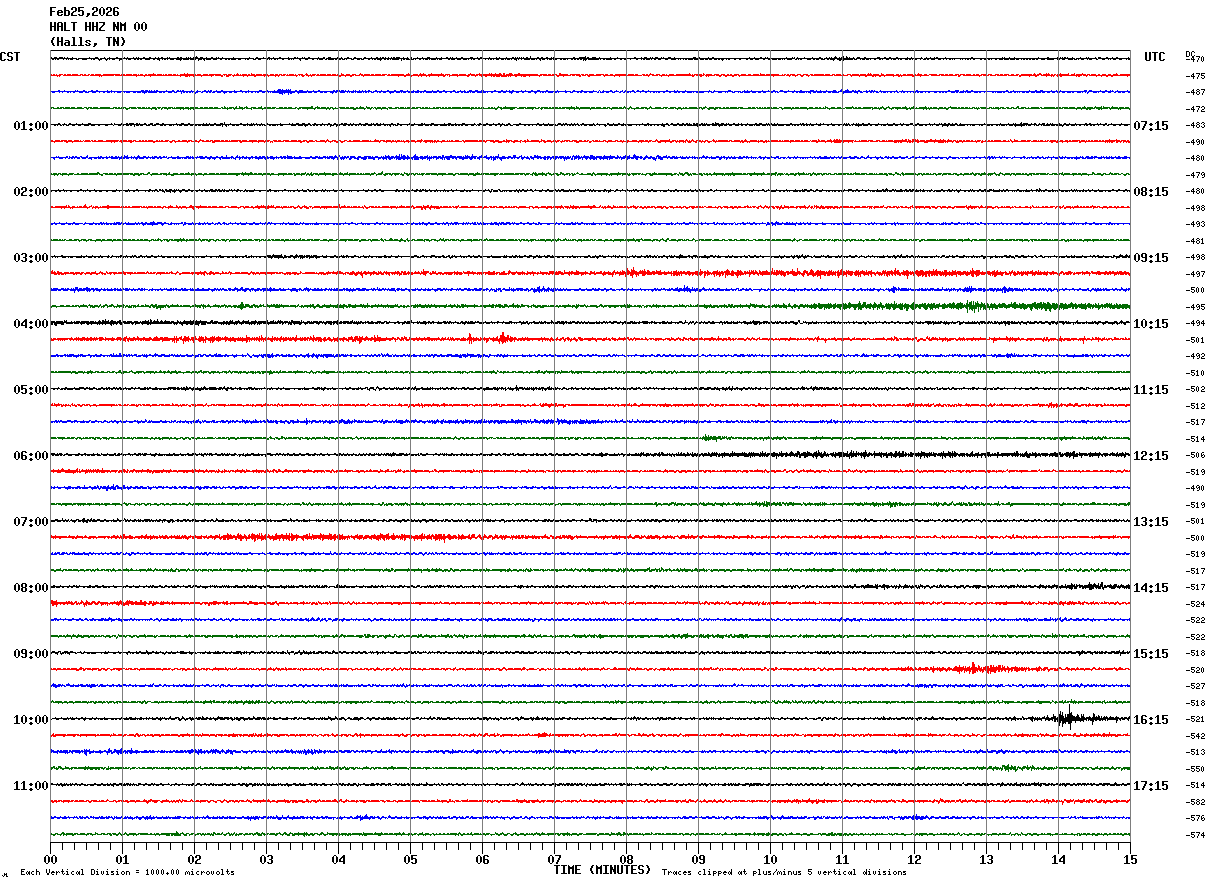This screenshot has width=1210, height=886.
Task: Click minute tick label 10 on the axis
Action: click(x=770, y=859)
